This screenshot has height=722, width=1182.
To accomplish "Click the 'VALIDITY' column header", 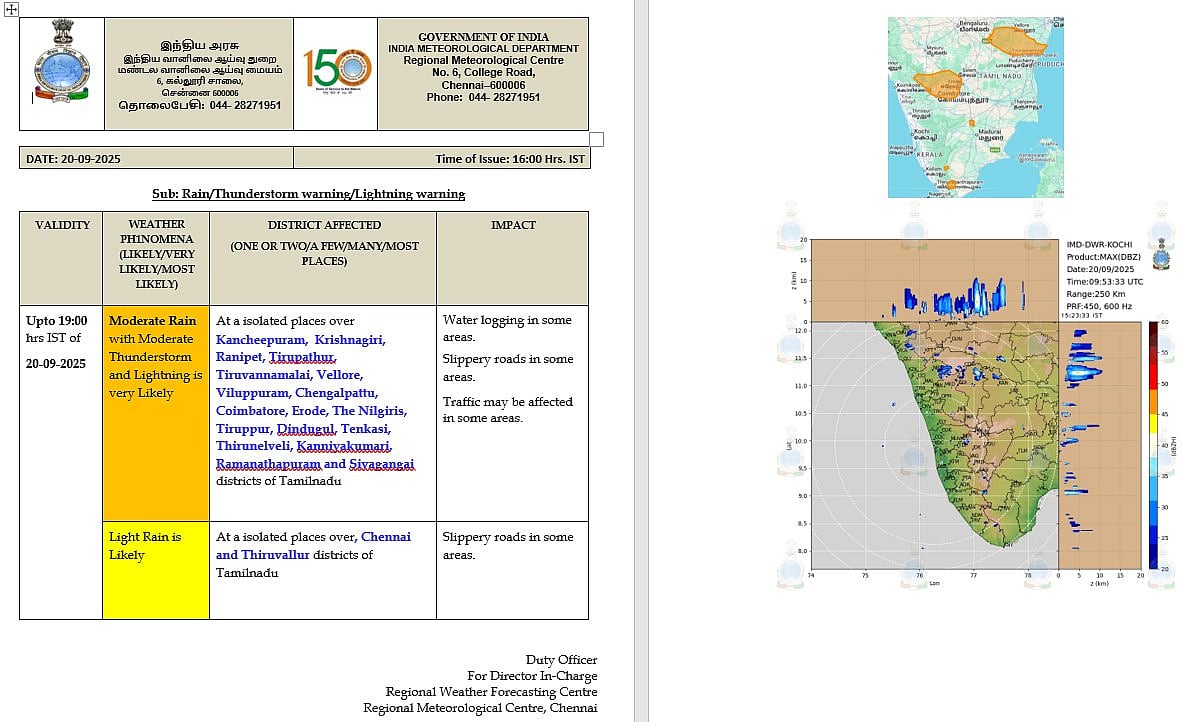I will tap(63, 225).
